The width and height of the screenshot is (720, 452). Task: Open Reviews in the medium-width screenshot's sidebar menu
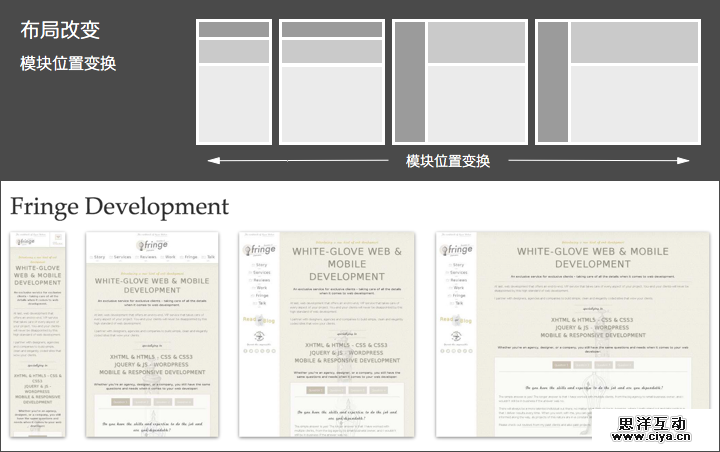[260, 280]
